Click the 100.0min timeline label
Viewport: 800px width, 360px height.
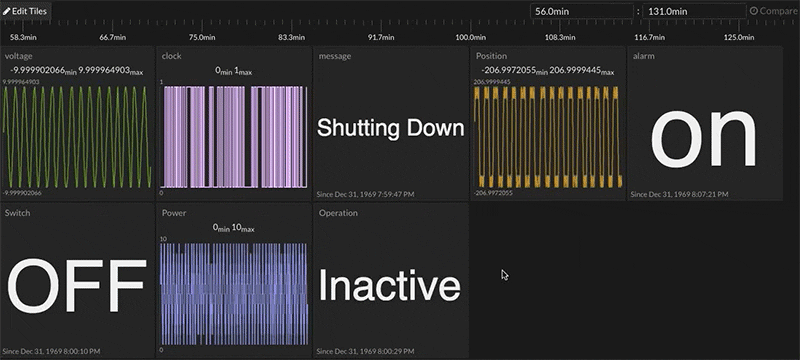pyautogui.click(x=470, y=37)
